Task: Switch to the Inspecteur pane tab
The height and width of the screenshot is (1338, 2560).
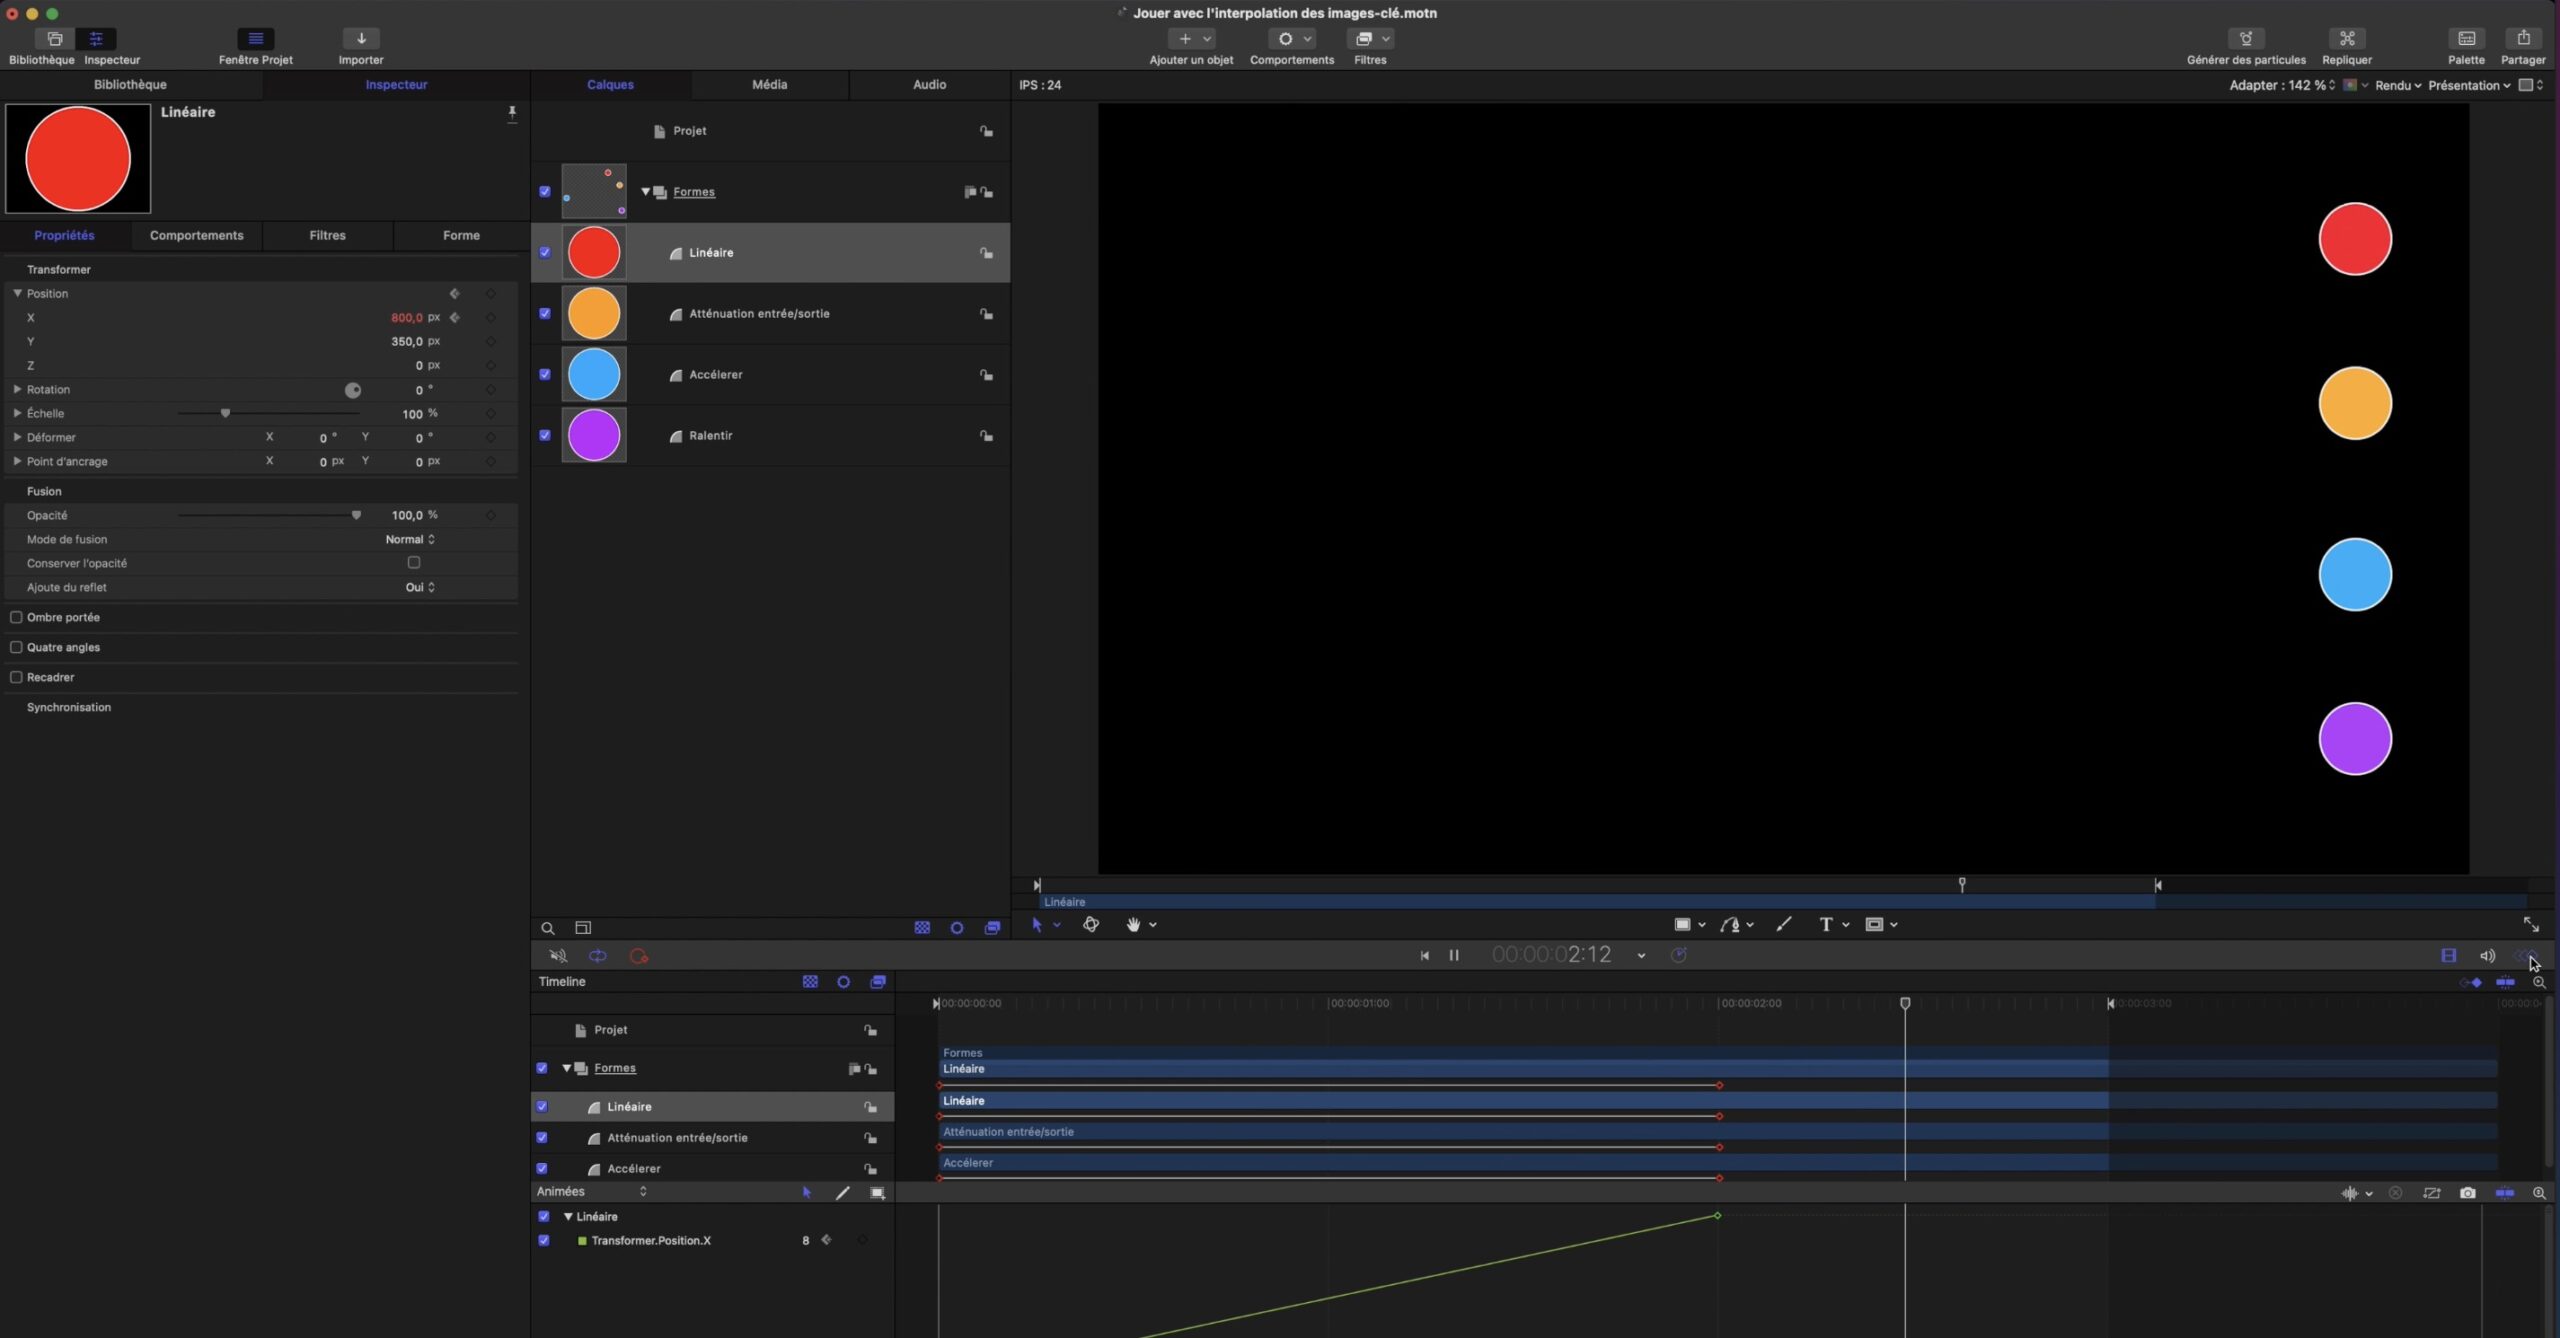Action: [x=396, y=85]
